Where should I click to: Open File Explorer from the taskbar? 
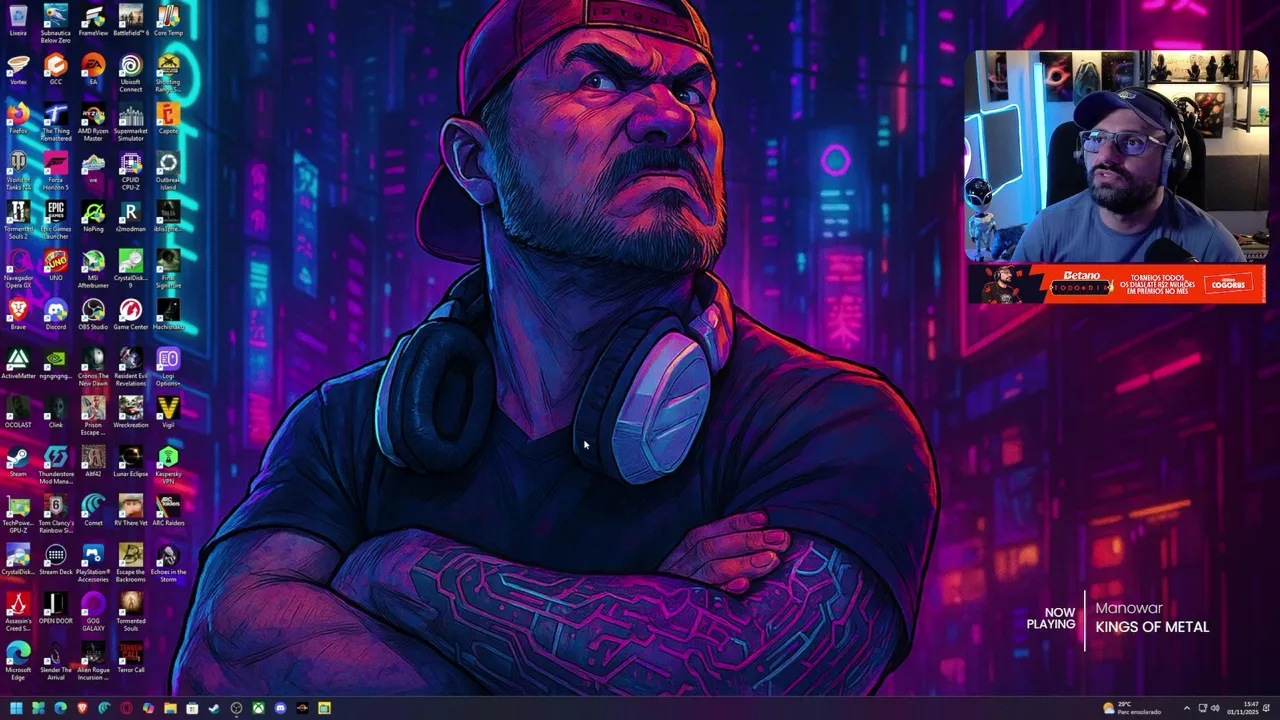[170, 708]
